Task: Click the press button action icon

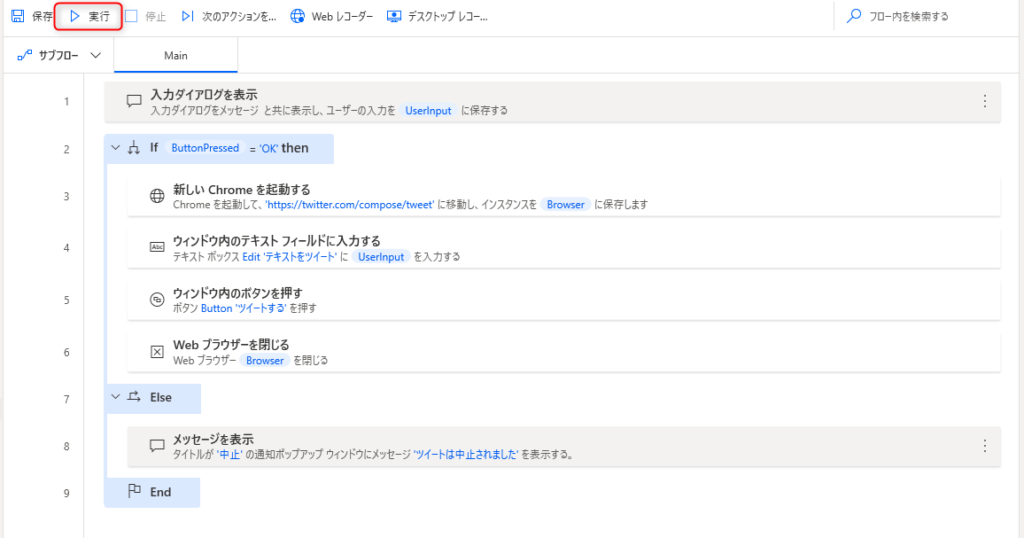Action: click(157, 300)
